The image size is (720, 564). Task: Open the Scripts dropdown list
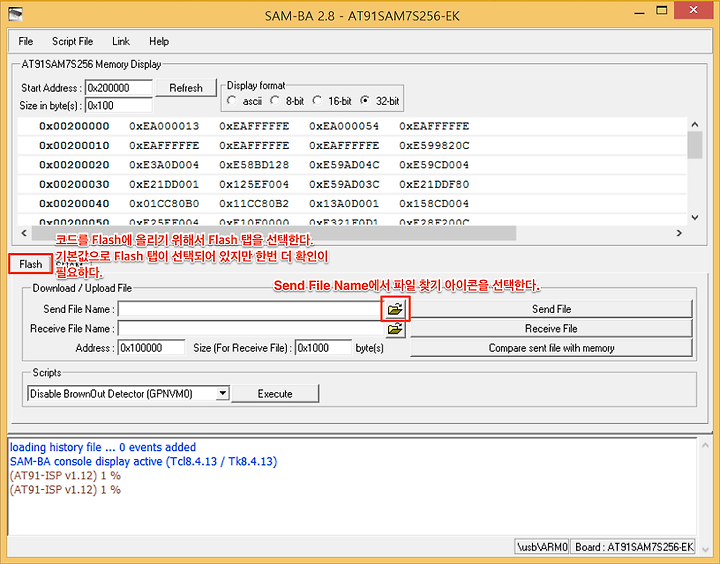click(x=223, y=393)
